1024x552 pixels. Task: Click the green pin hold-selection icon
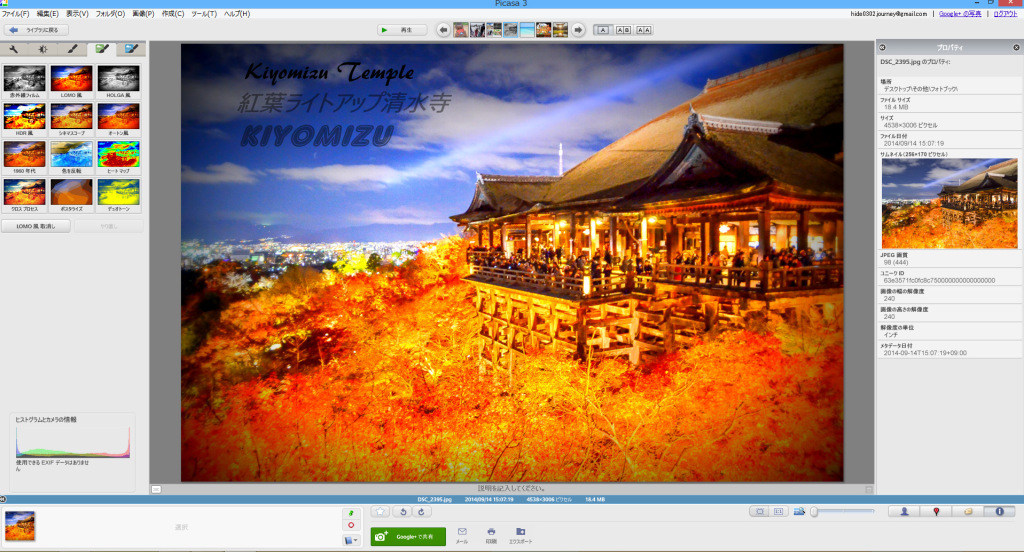pos(351,513)
